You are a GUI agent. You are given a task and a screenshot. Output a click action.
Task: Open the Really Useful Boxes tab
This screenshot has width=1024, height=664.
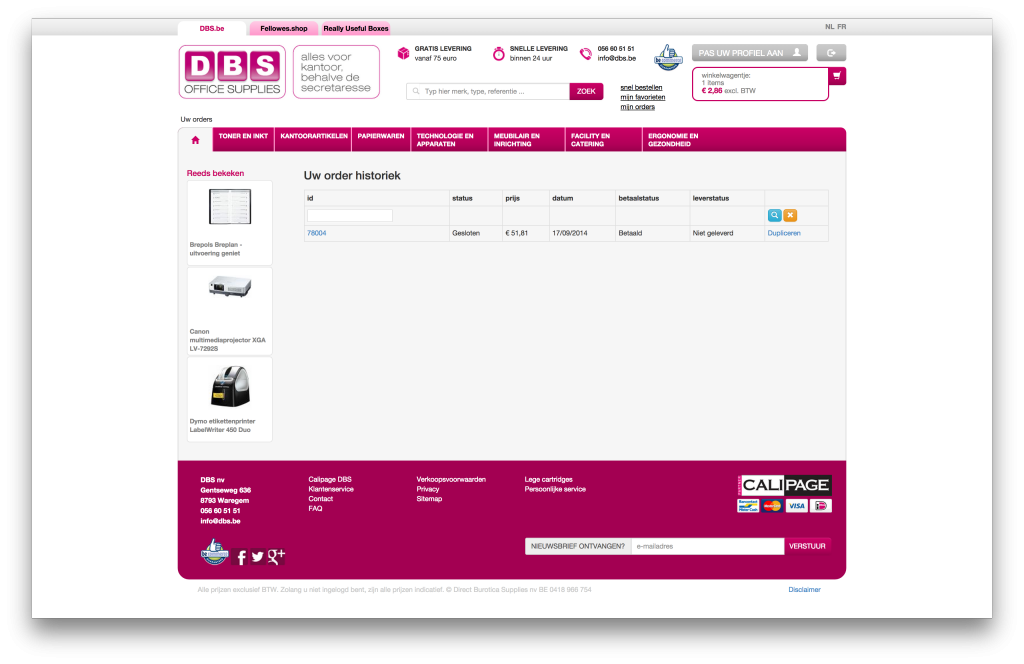(x=355, y=29)
